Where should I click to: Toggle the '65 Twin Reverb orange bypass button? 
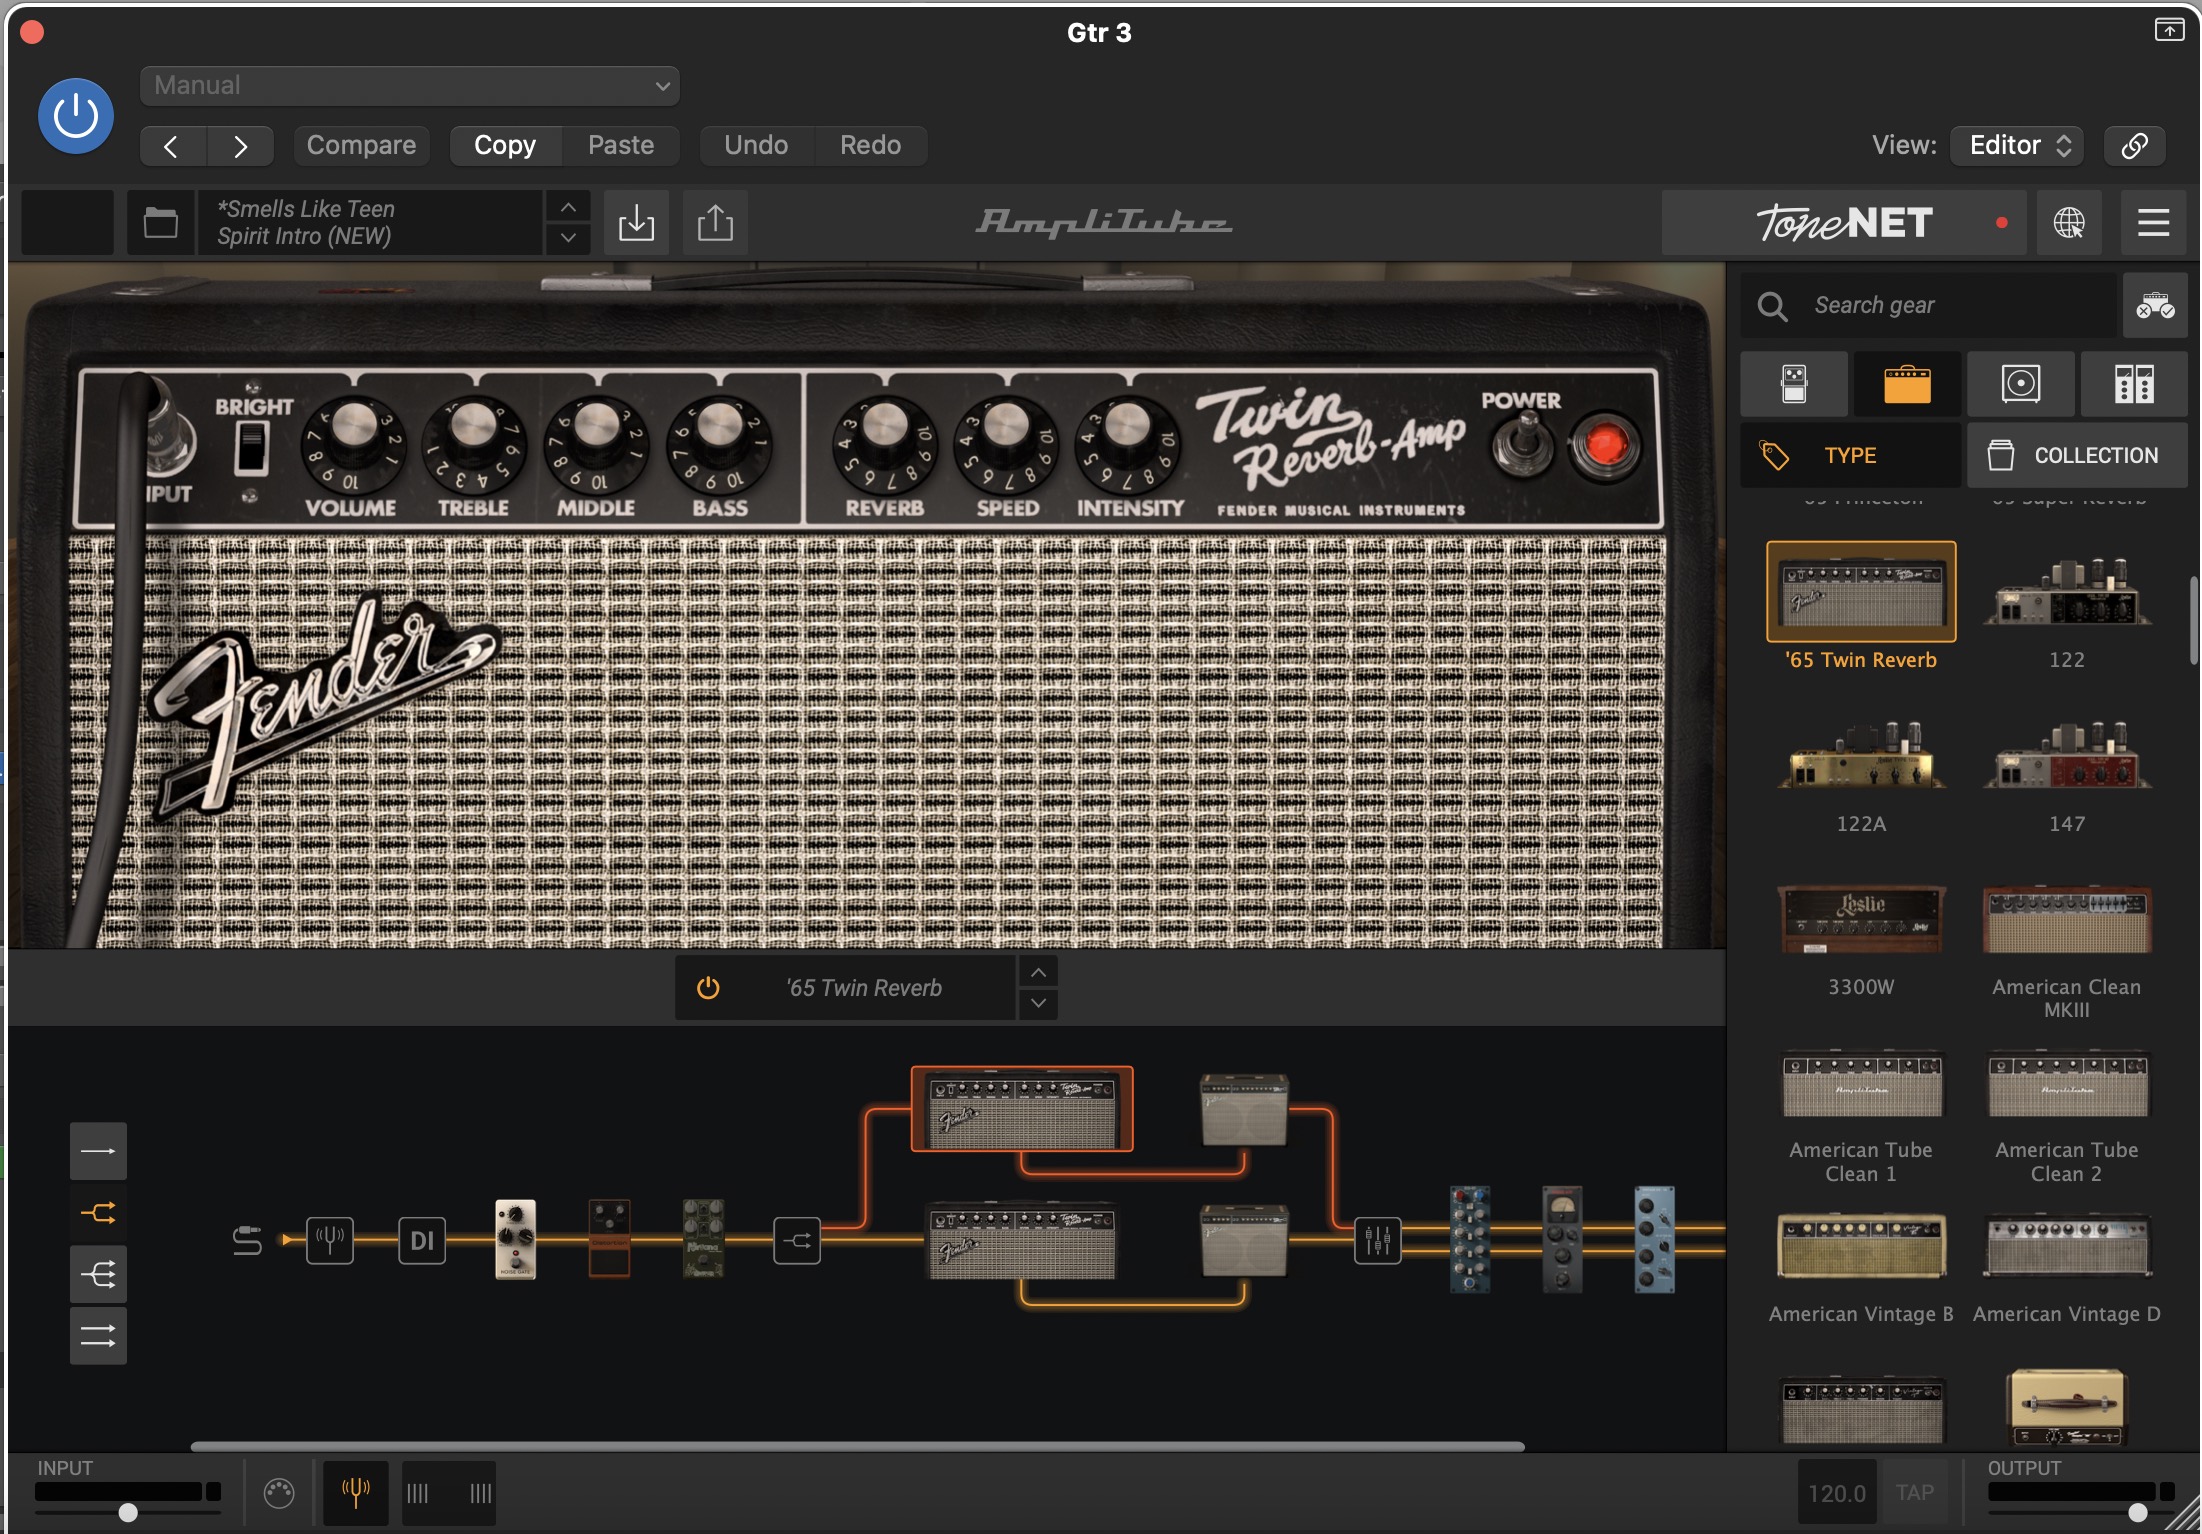click(x=708, y=988)
